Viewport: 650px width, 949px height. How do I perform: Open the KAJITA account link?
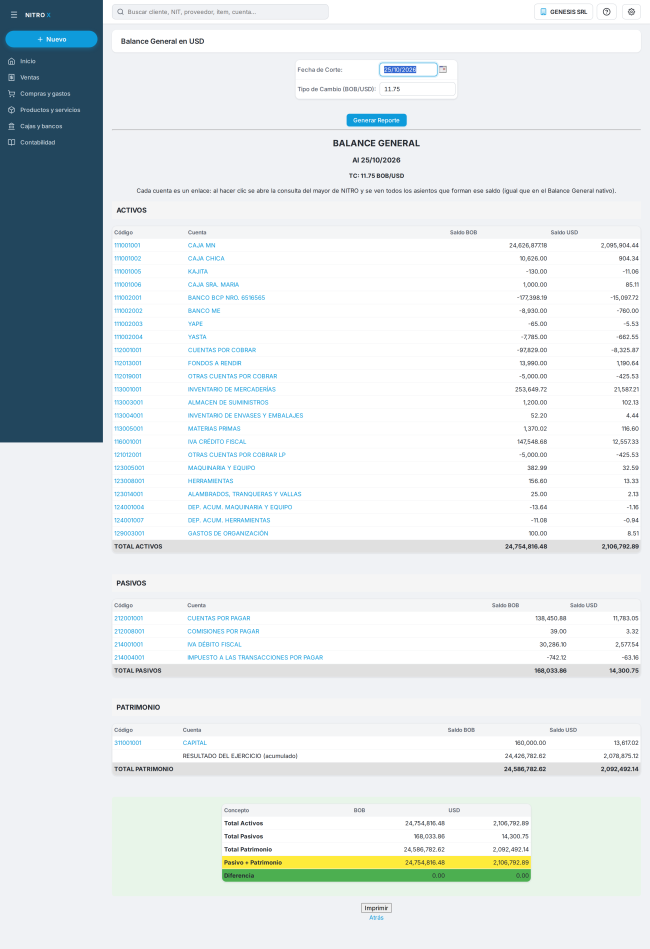pos(197,272)
